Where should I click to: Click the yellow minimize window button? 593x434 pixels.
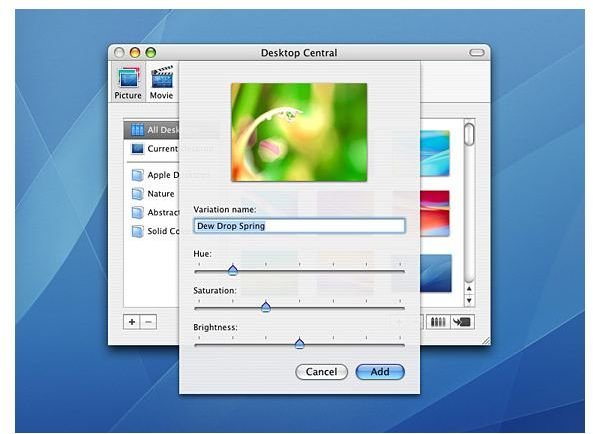coord(135,53)
